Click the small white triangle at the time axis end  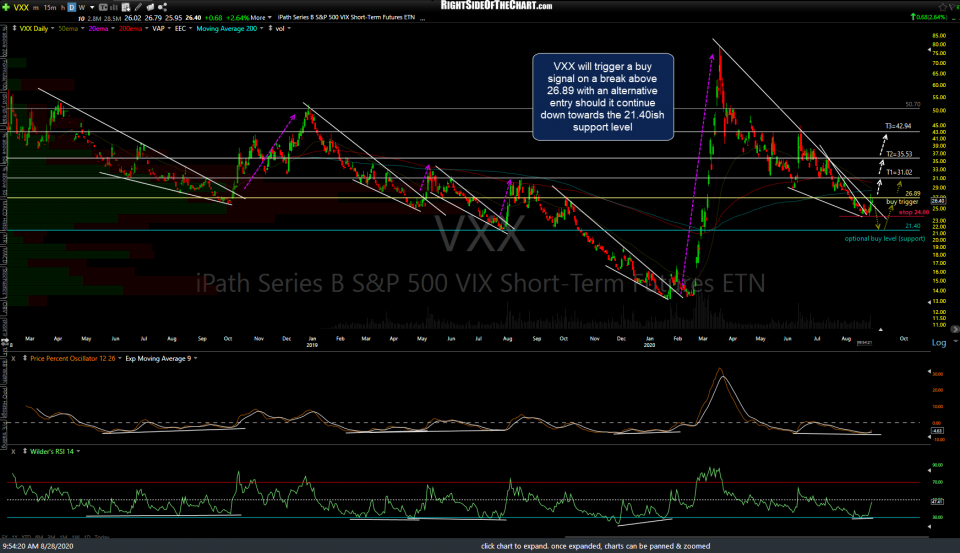880,329
